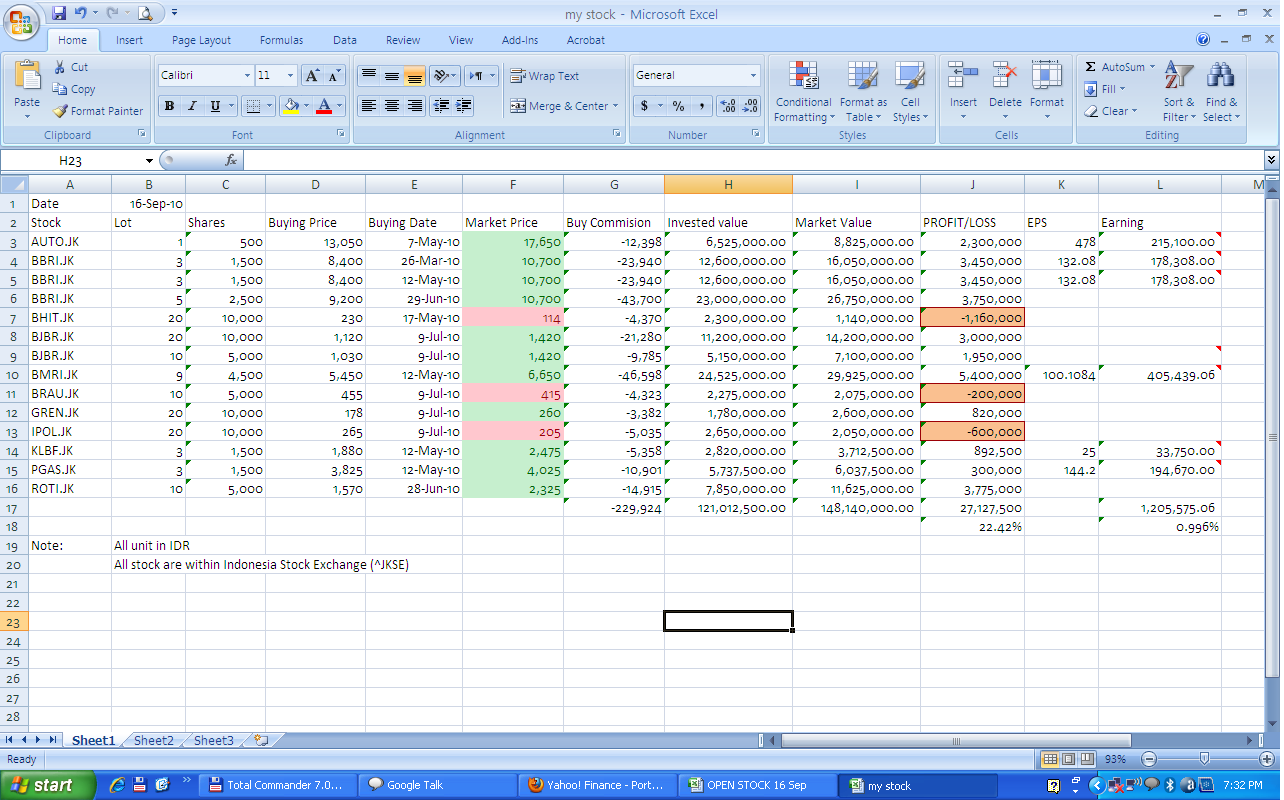Open the font size dropdown
1284x800 pixels.
pyautogui.click(x=291, y=76)
